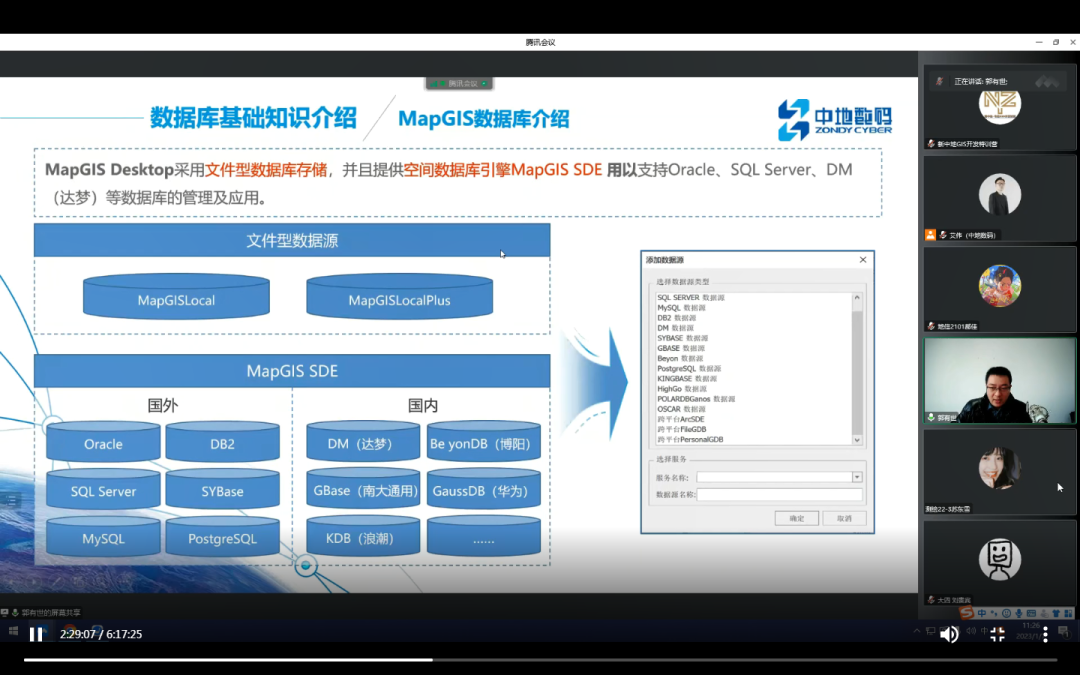Select HighGo 数据源 in the list
This screenshot has height=675, width=1080.
click(681, 388)
